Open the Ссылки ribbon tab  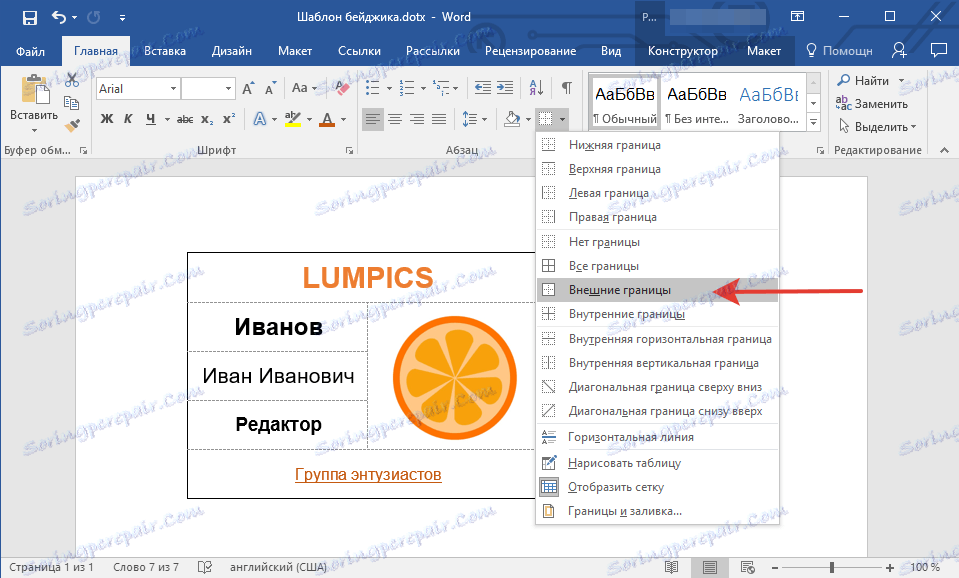point(359,51)
